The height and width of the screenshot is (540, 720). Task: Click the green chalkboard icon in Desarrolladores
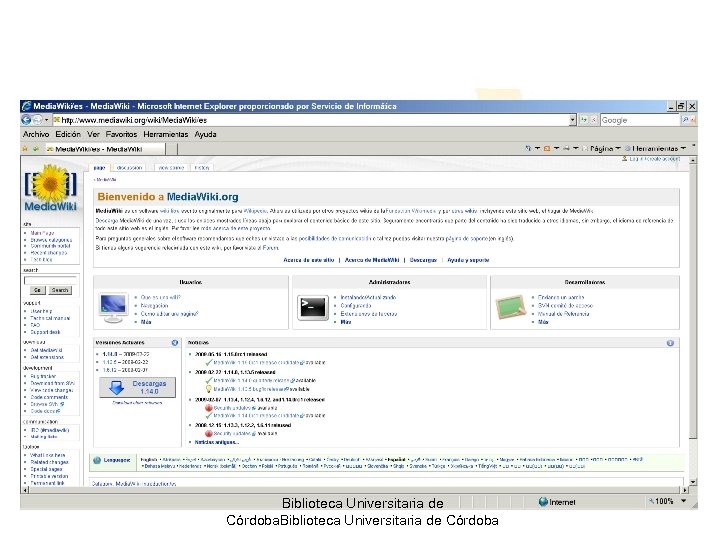point(511,307)
